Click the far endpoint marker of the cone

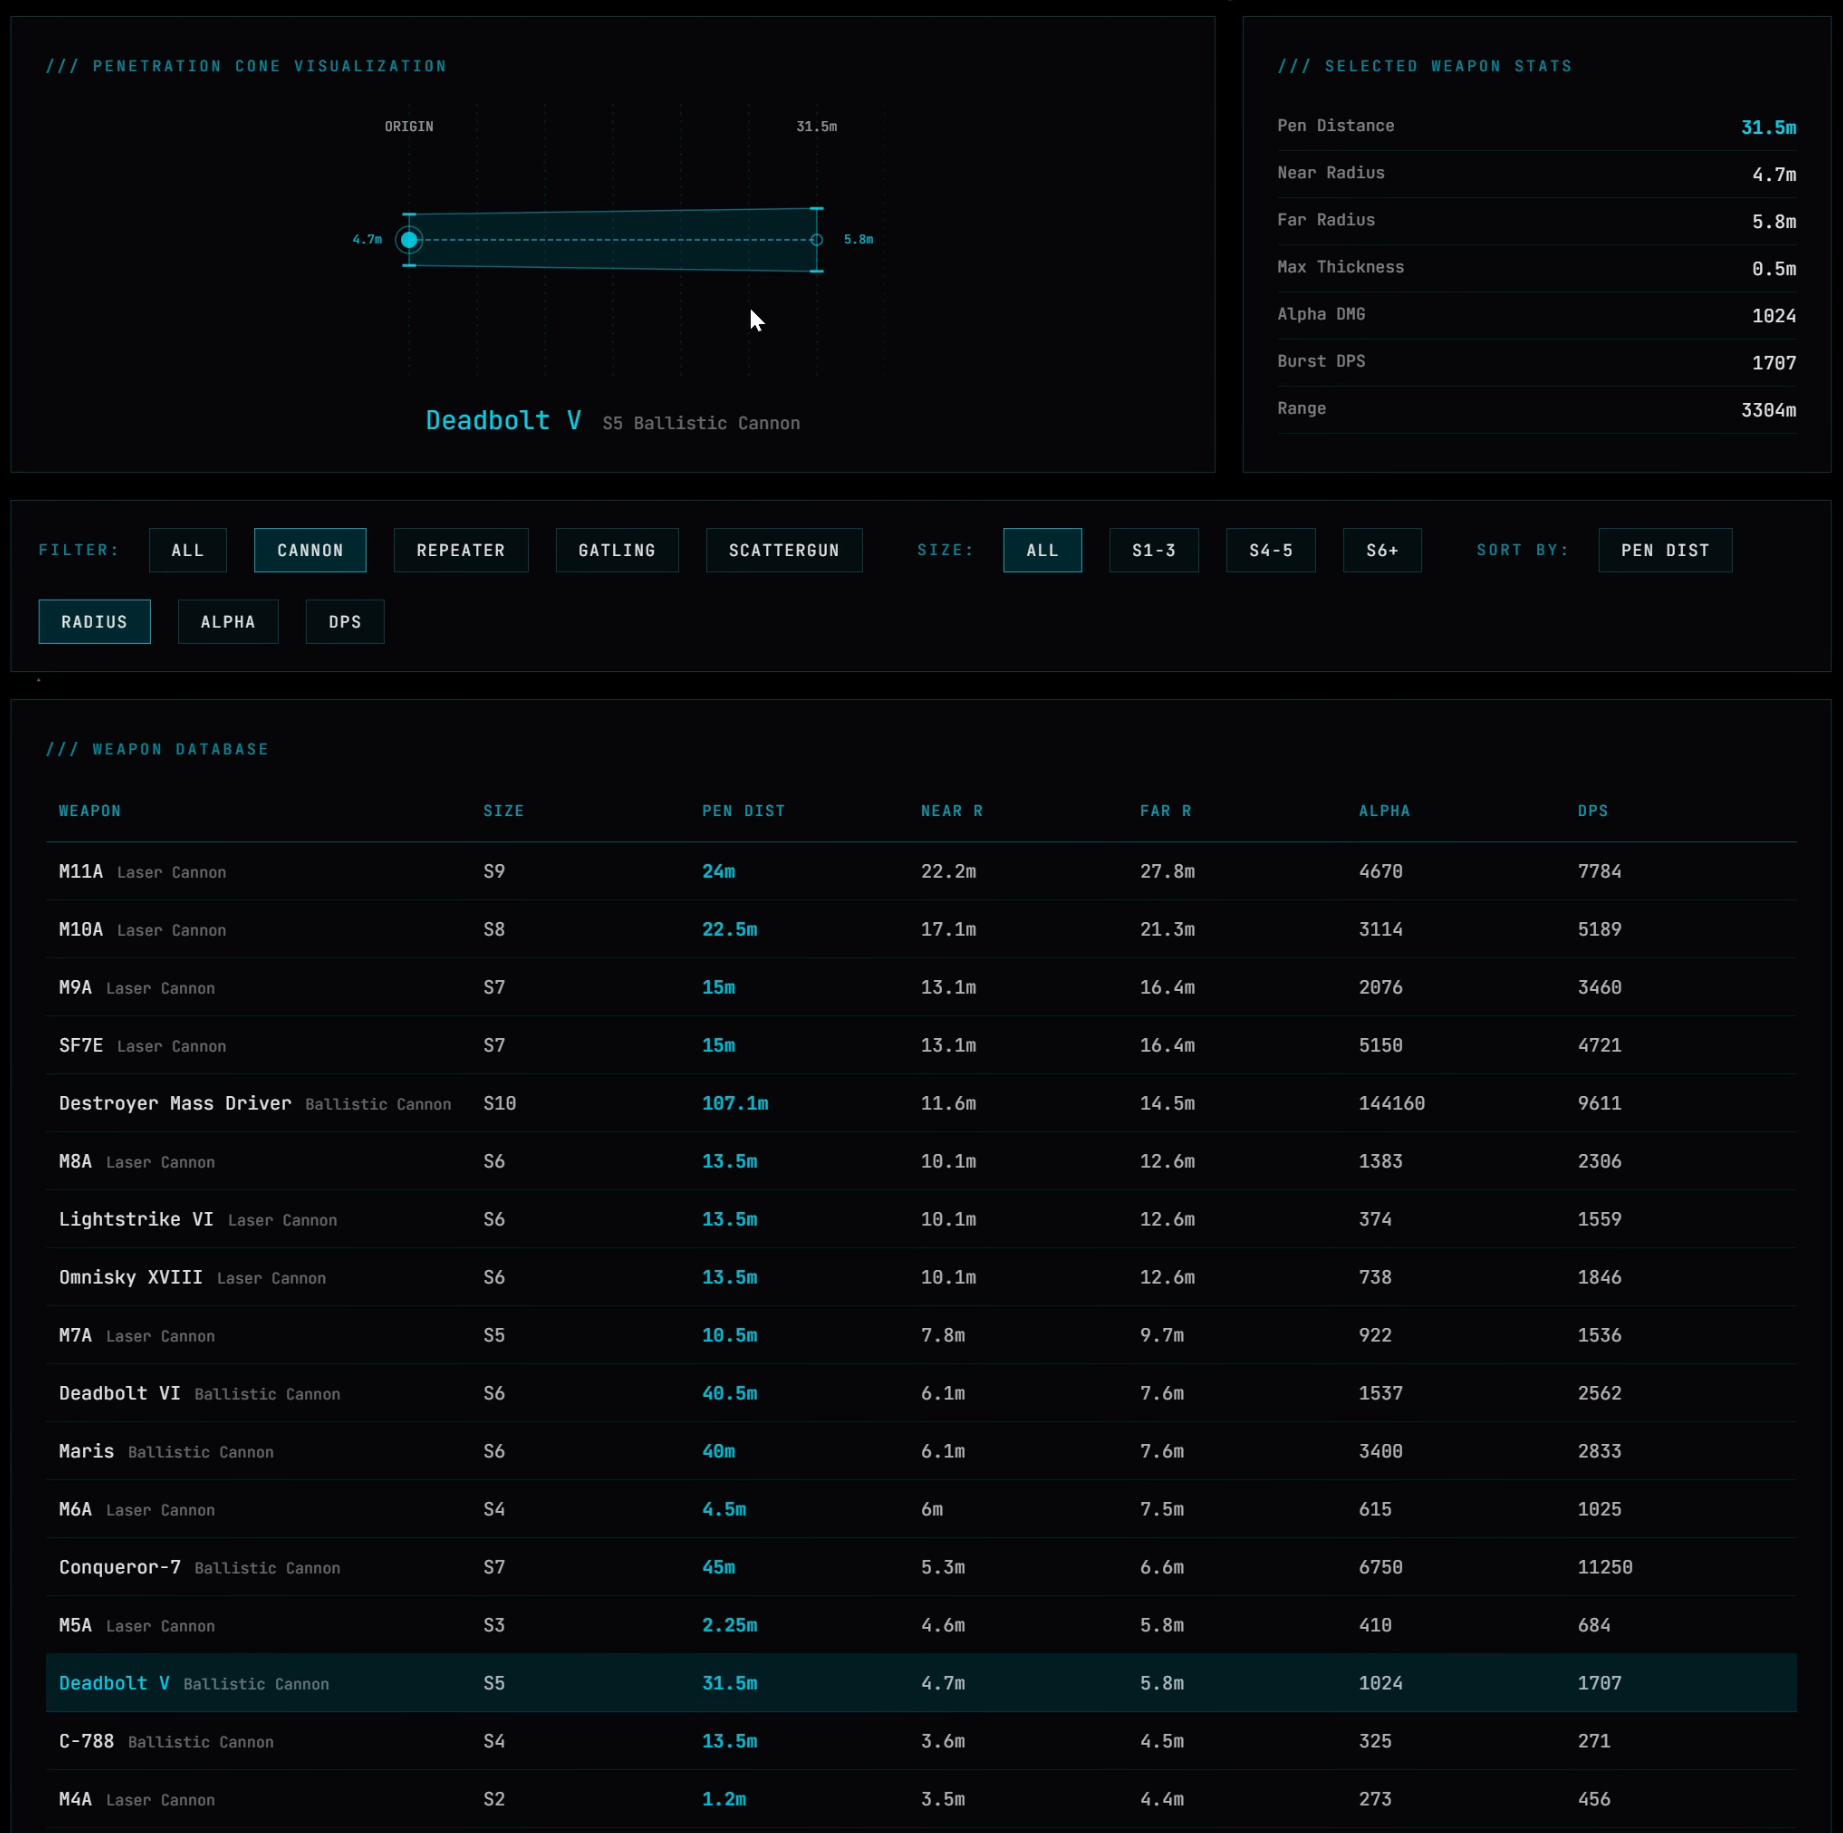click(817, 240)
